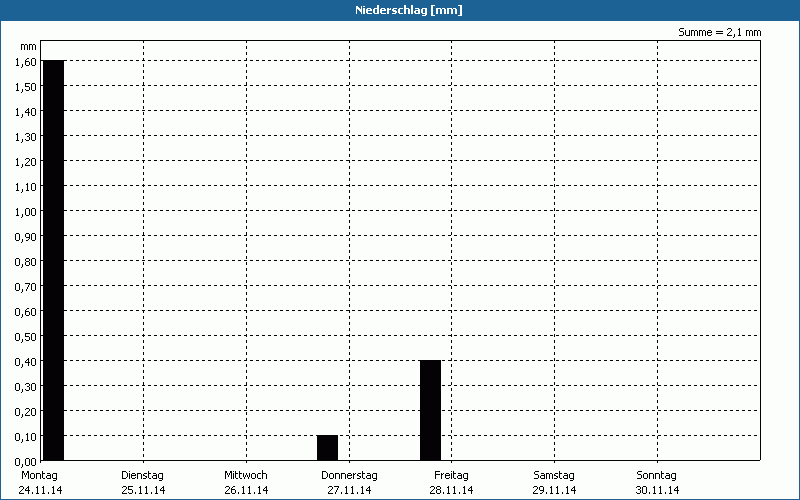Screen dimensions: 800x500
Task: Click the 1,30 y-axis value
Action: [26, 137]
